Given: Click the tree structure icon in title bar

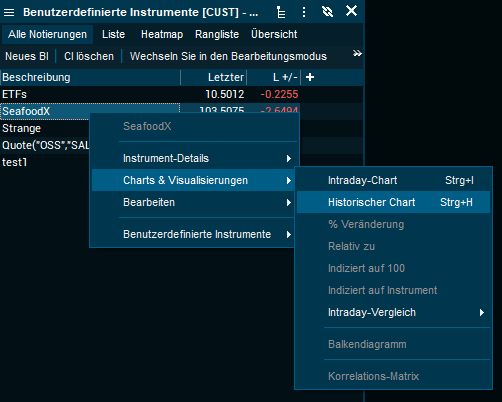Looking at the screenshot, I should [281, 12].
